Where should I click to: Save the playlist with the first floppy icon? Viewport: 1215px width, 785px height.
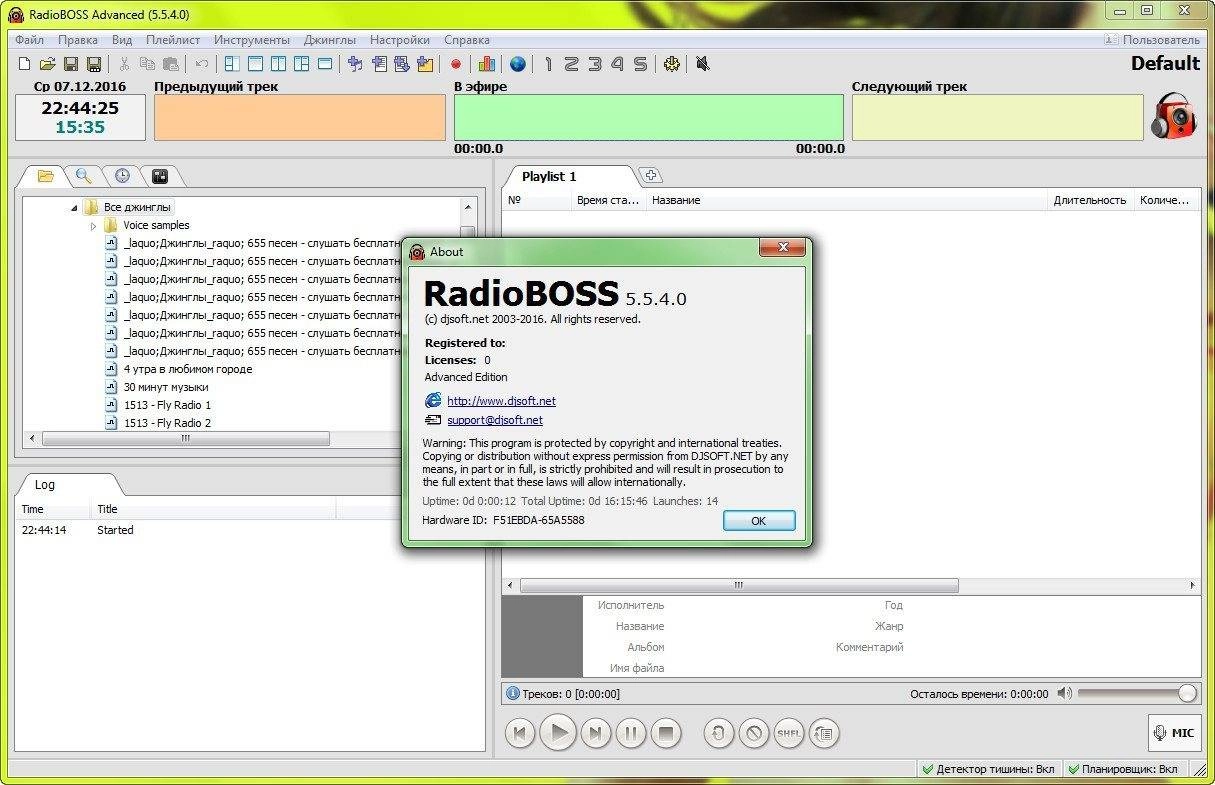pyautogui.click(x=71, y=64)
